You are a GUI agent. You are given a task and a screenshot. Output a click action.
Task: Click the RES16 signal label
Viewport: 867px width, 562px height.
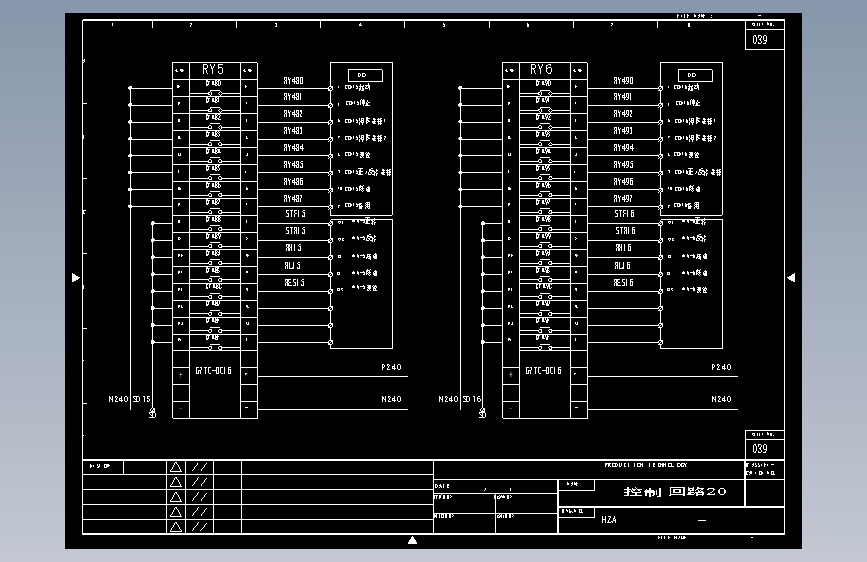(x=623, y=283)
